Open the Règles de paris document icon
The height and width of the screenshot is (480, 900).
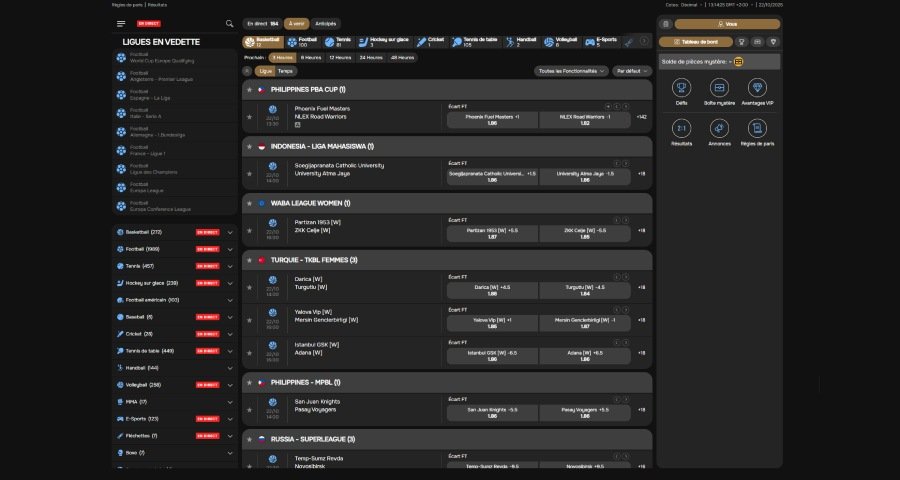[x=757, y=128]
